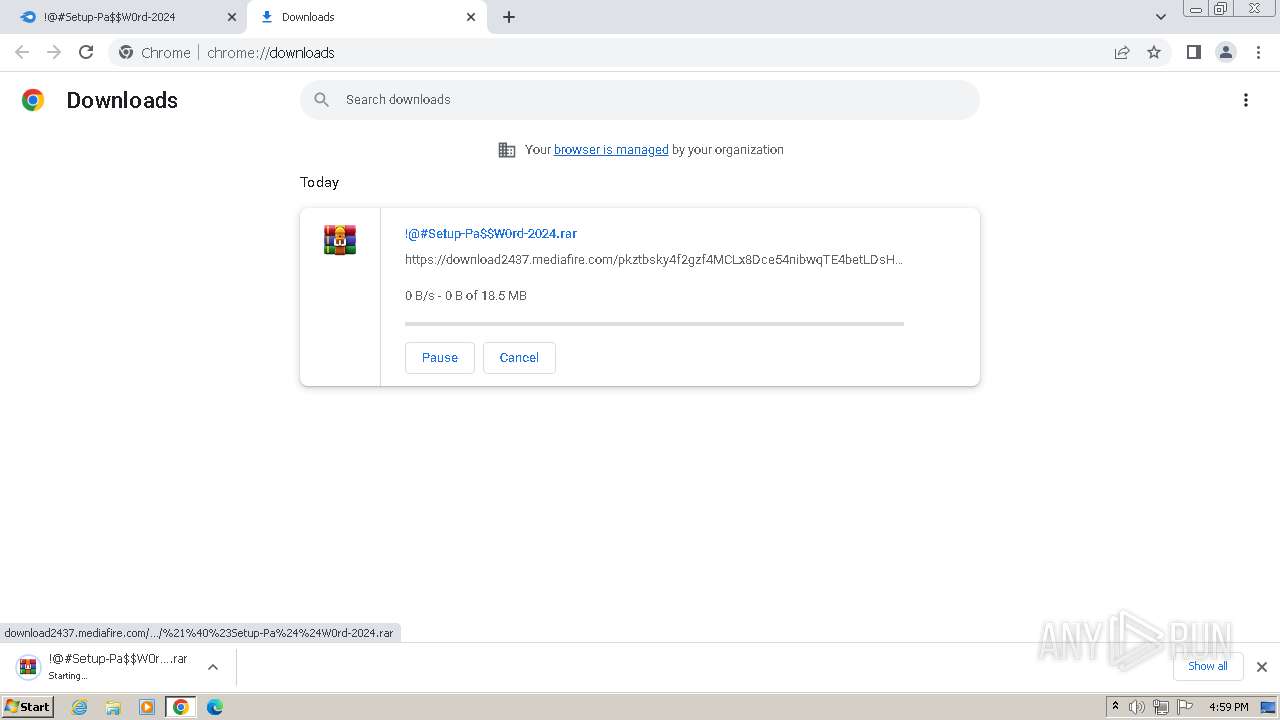Image resolution: width=1280 pixels, height=720 pixels.
Task: Click the browser Back arrow
Action: pos(22,52)
